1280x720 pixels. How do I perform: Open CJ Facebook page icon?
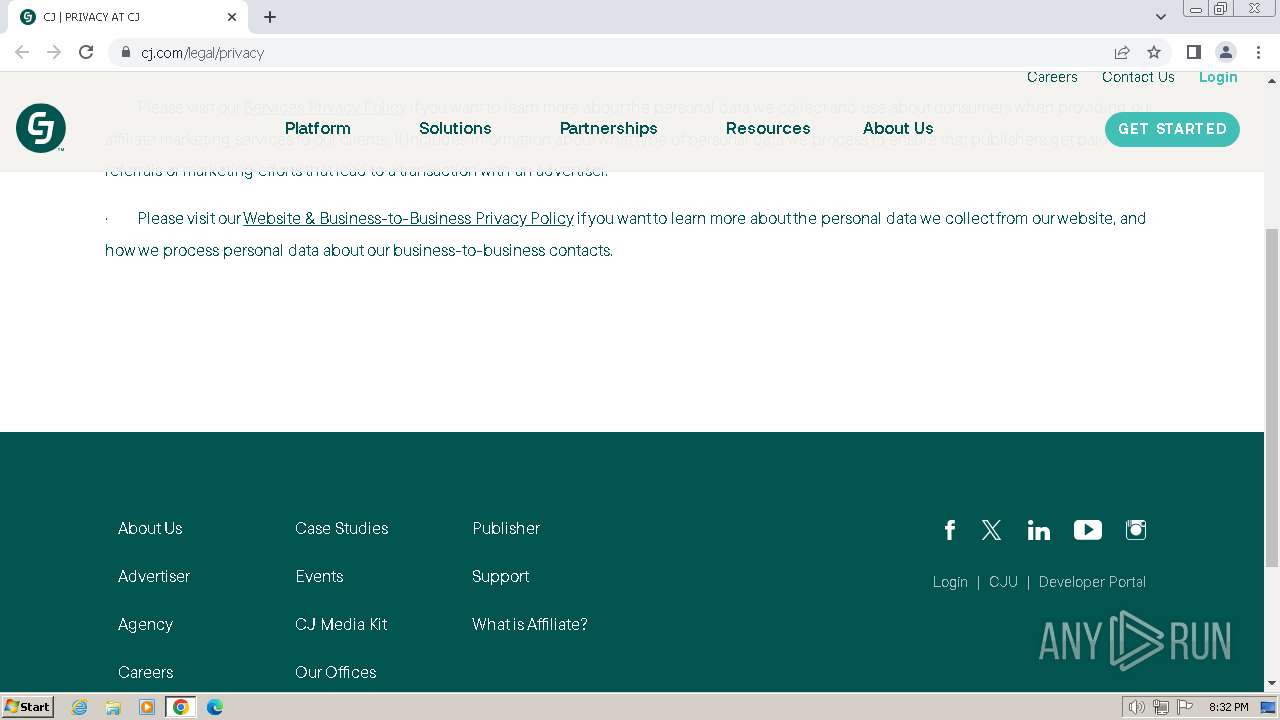[x=950, y=530]
